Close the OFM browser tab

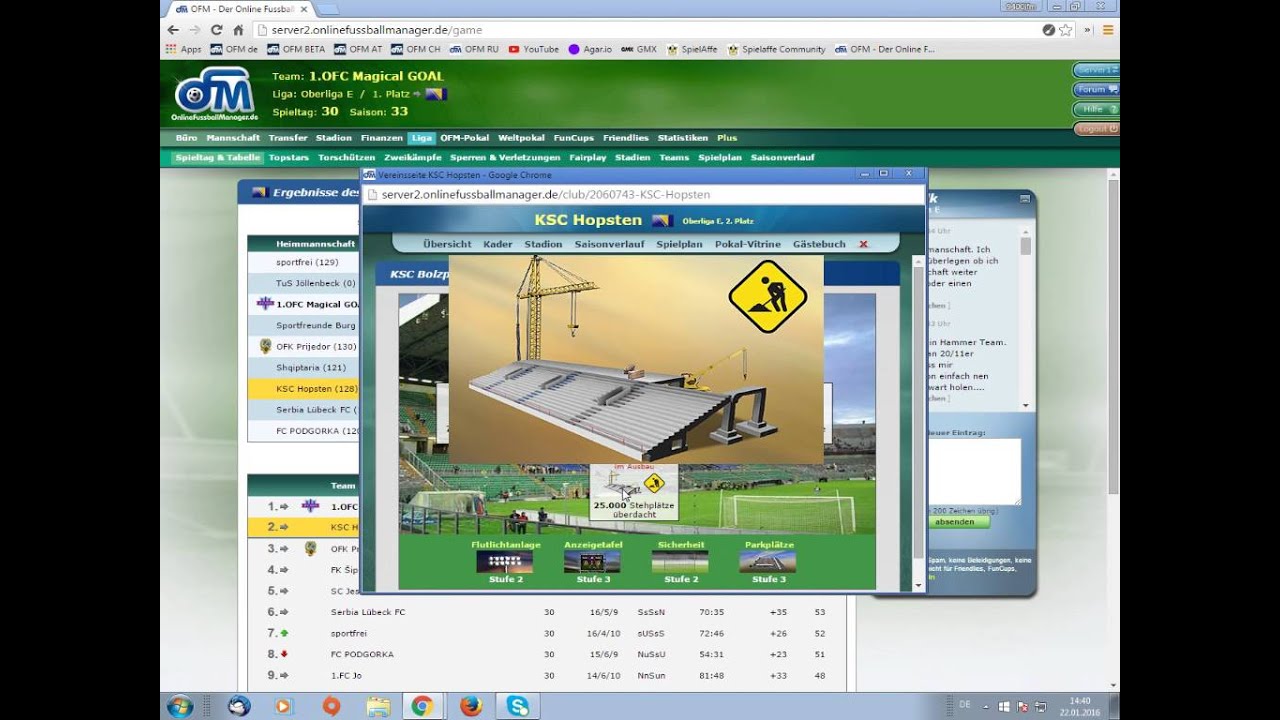tap(304, 8)
